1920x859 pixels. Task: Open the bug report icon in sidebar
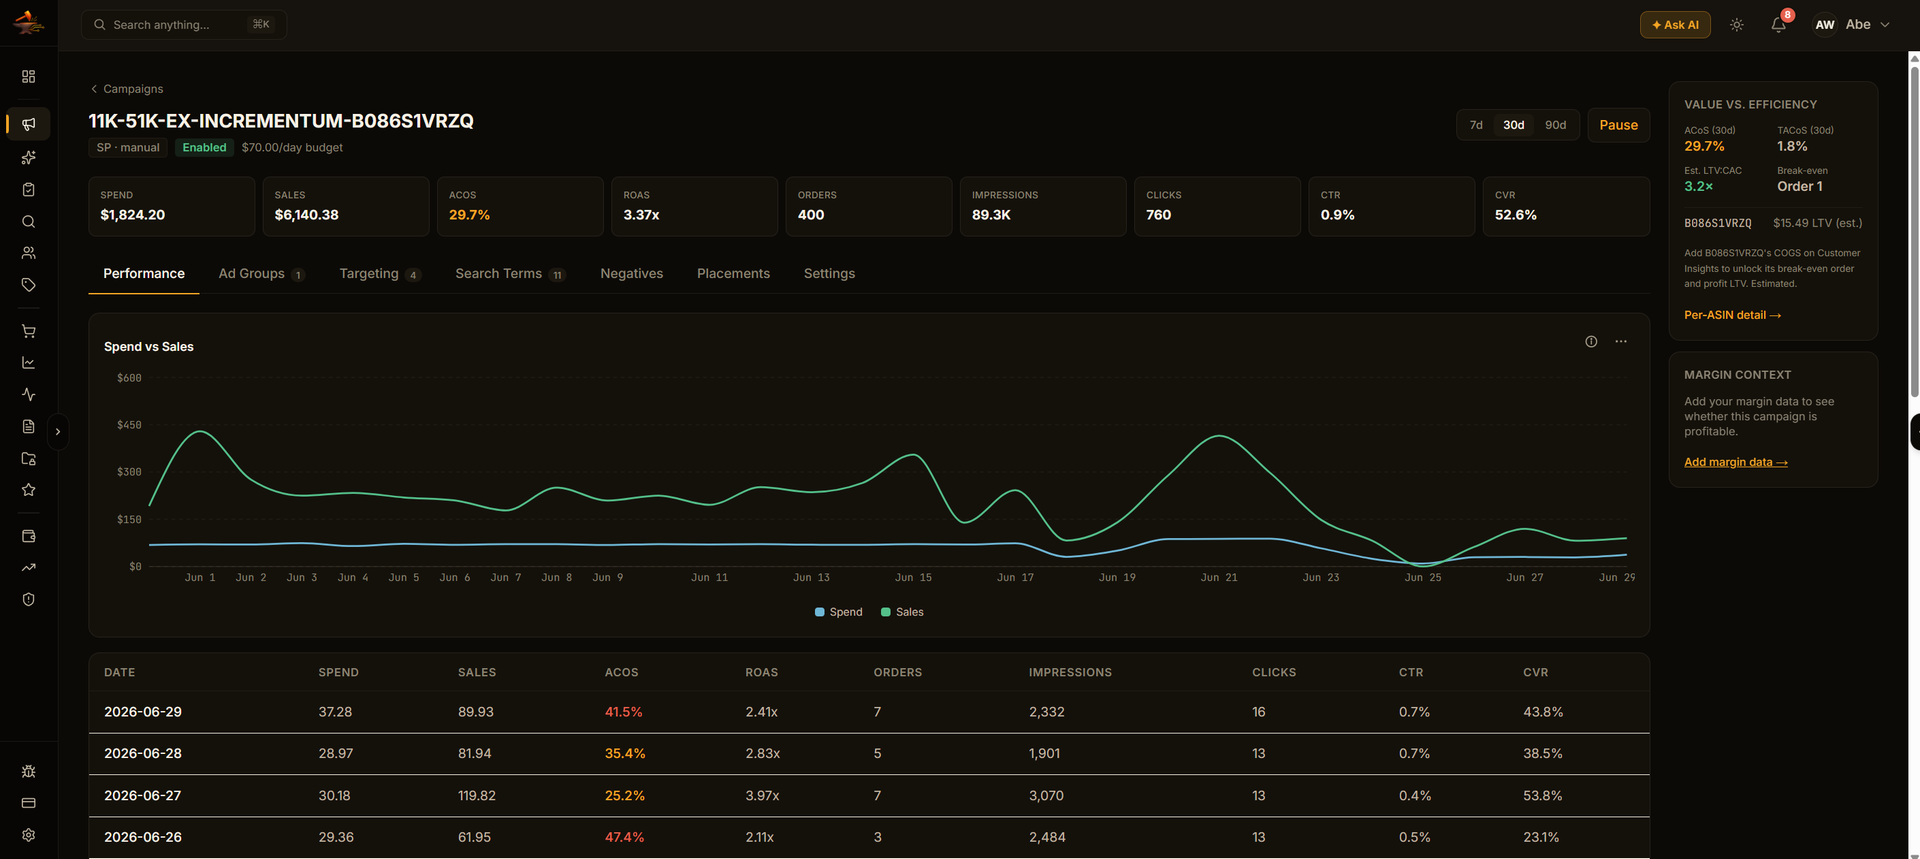(x=28, y=771)
